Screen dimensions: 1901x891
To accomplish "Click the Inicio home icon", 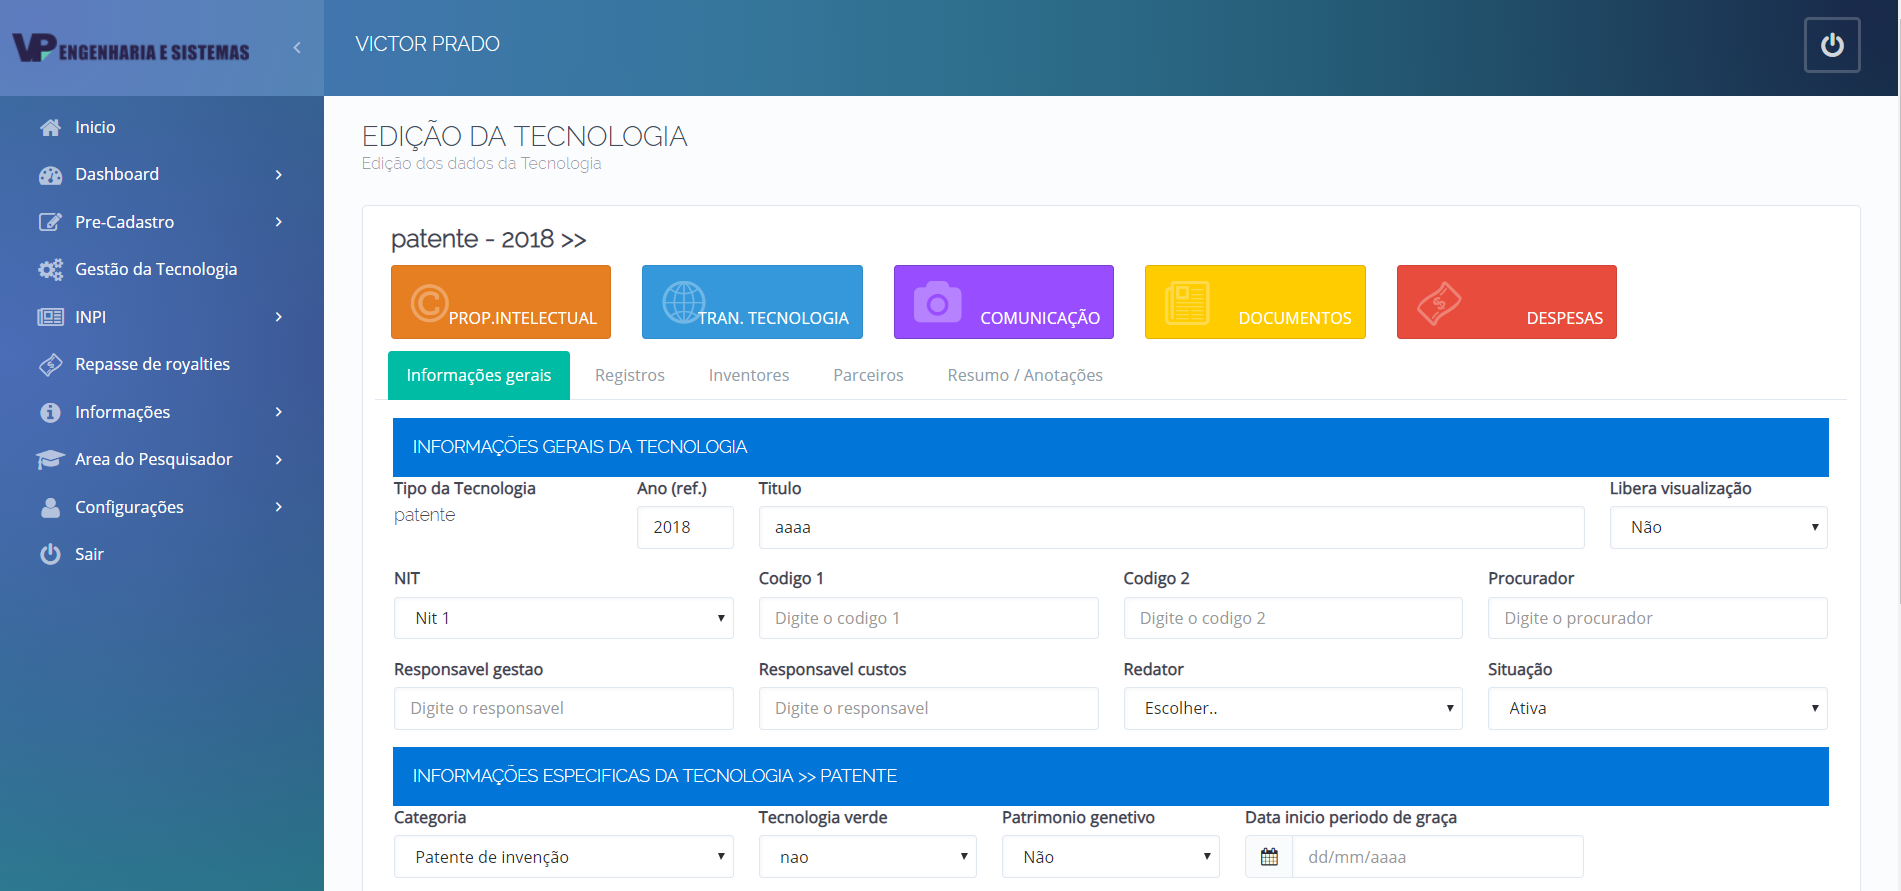I will [x=50, y=127].
